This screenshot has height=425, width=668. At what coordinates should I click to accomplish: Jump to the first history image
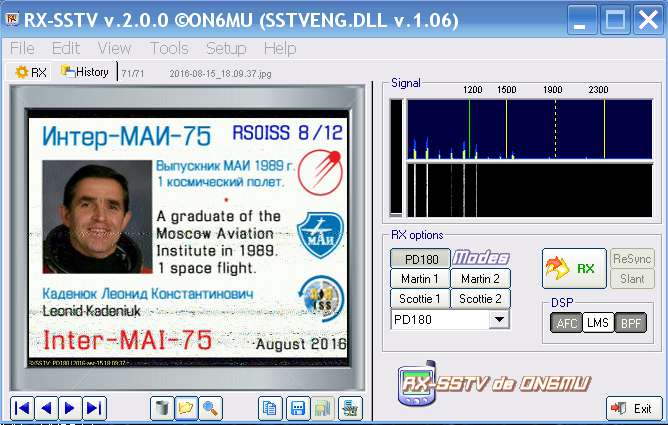coord(22,408)
